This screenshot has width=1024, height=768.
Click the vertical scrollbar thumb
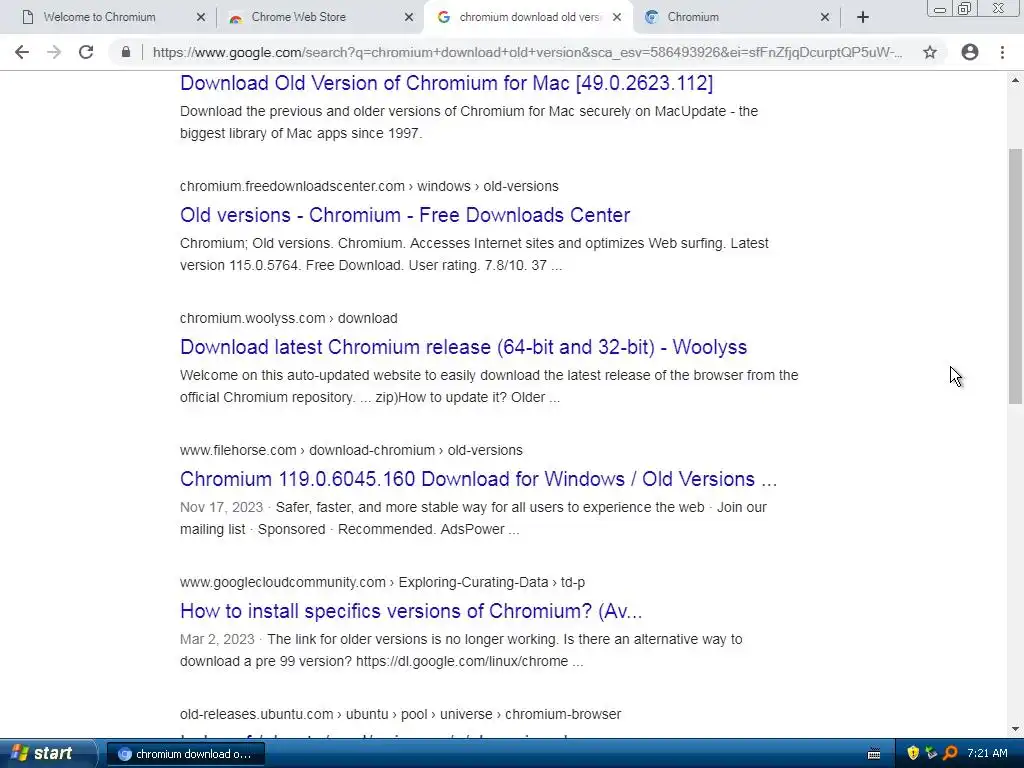point(1015,276)
